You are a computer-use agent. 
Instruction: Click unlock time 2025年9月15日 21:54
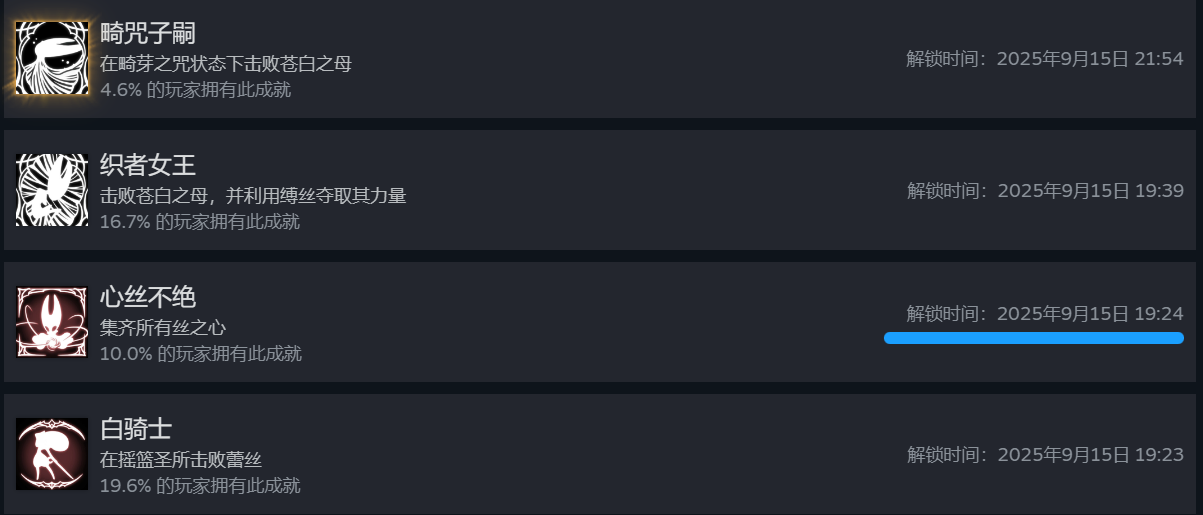tap(1045, 59)
